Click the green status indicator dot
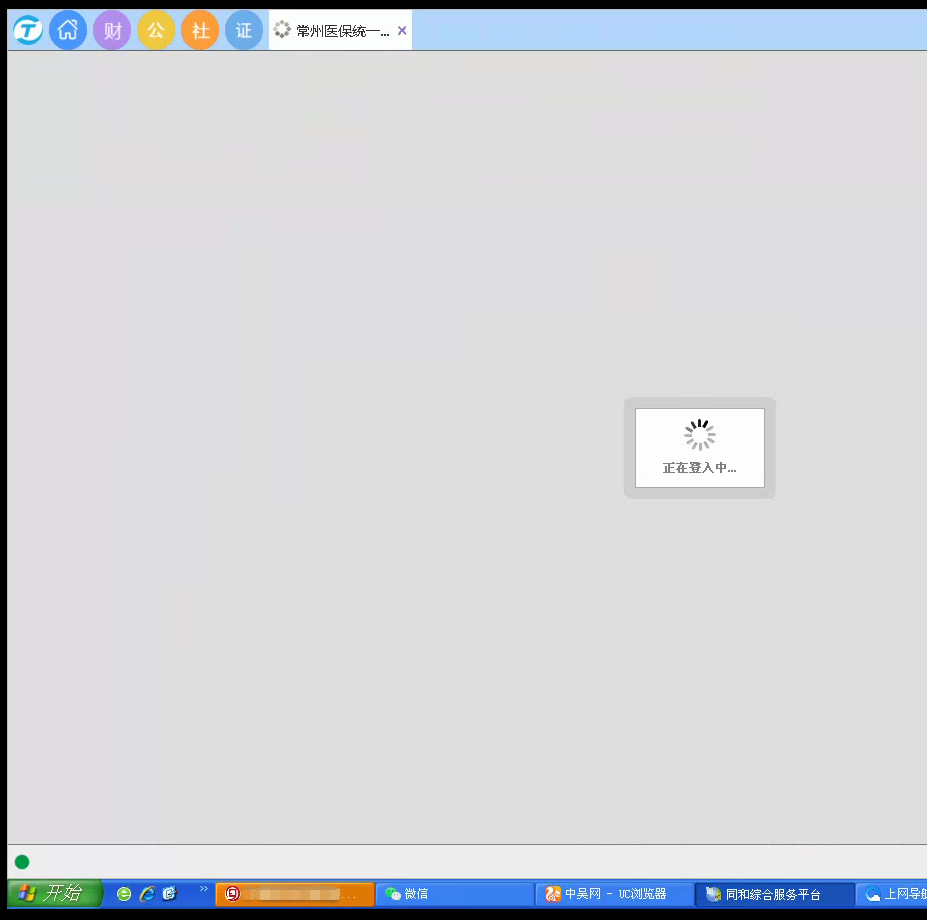Screen dimensions: 927x920 pyautogui.click(x=22, y=862)
